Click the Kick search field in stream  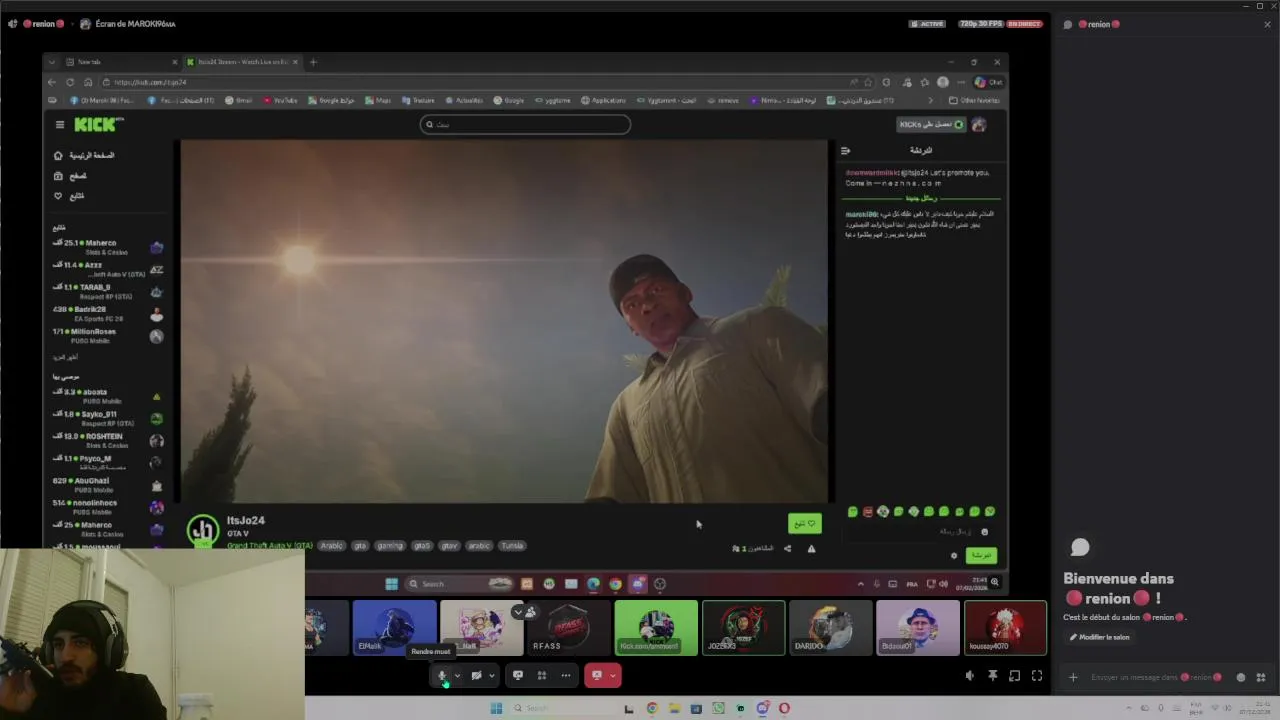coord(525,124)
